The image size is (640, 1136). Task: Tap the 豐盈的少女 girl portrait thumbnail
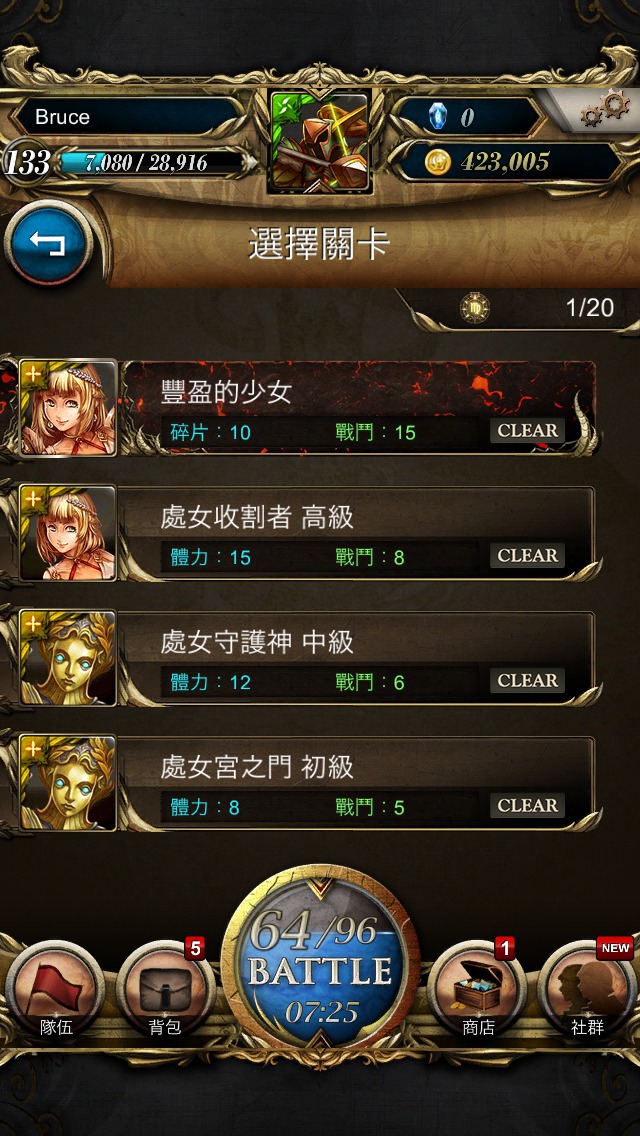[67, 408]
